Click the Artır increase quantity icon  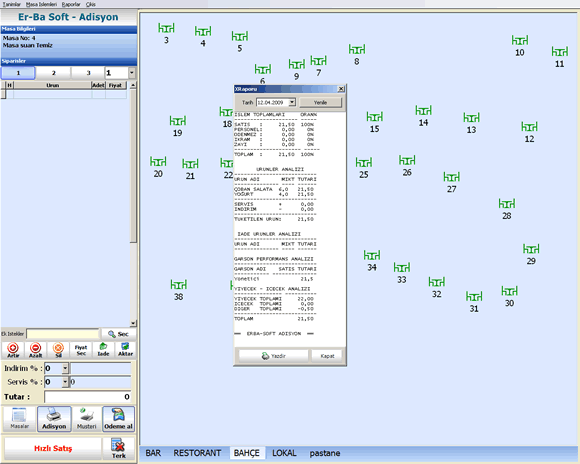[x=13, y=350]
